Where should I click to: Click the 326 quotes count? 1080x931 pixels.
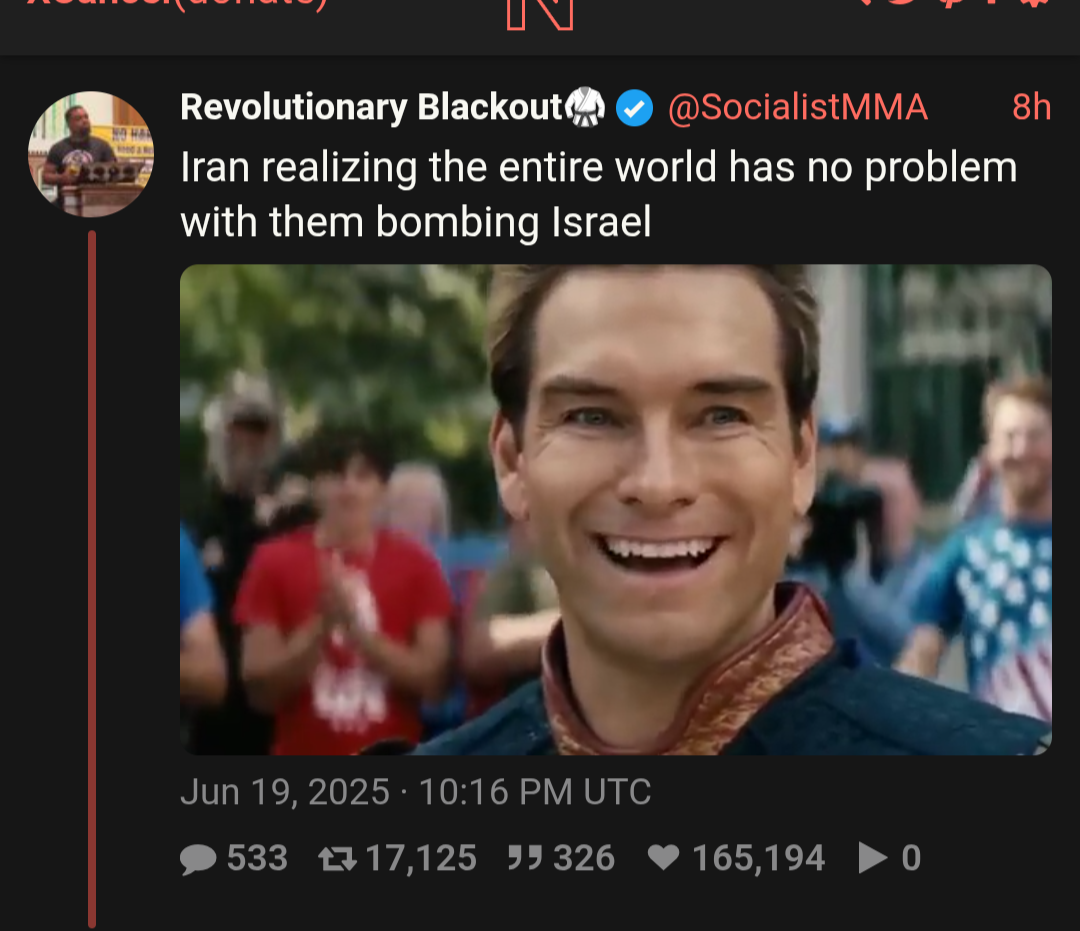583,858
